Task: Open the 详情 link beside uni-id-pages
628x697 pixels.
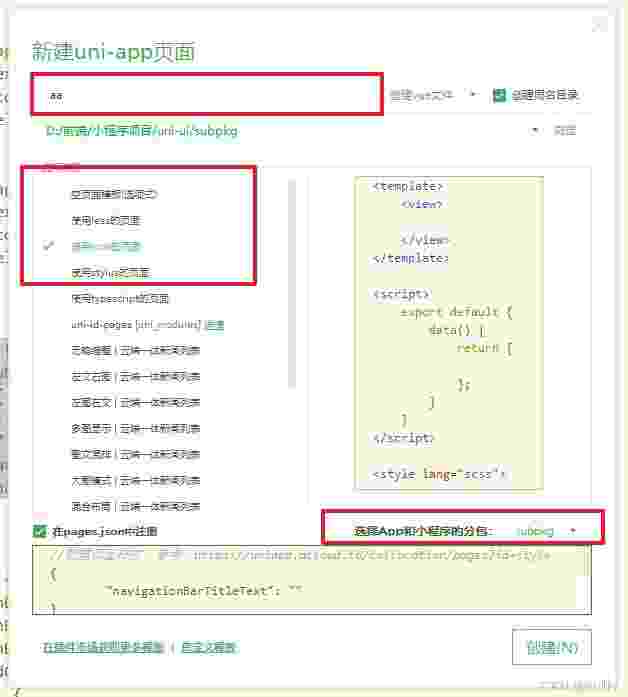Action: [215, 325]
